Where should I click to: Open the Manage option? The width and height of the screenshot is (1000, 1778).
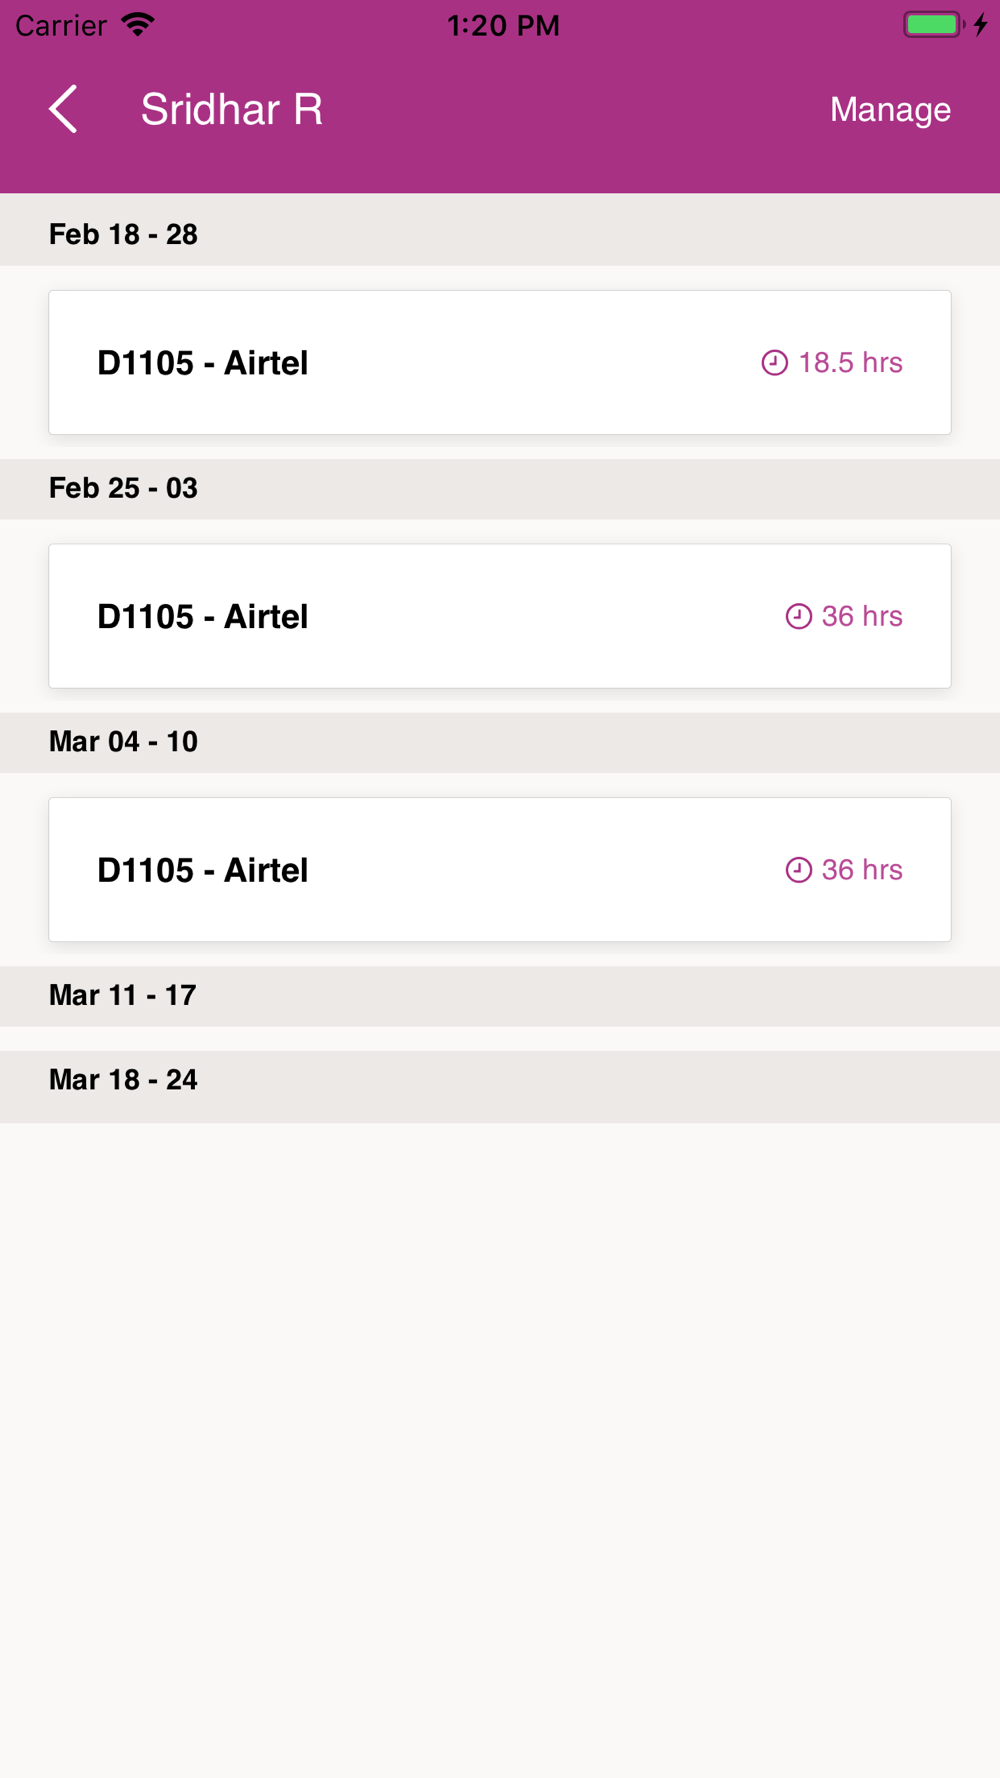coord(890,109)
